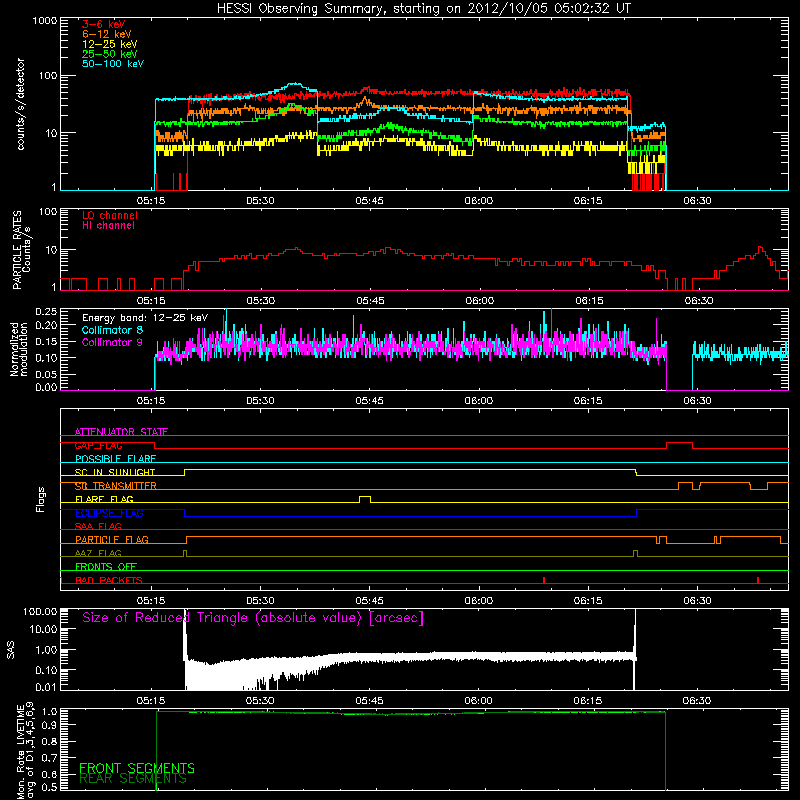This screenshot has width=800, height=800.
Task: Select the green 25-50 keV legend label
Action: click(x=110, y=54)
